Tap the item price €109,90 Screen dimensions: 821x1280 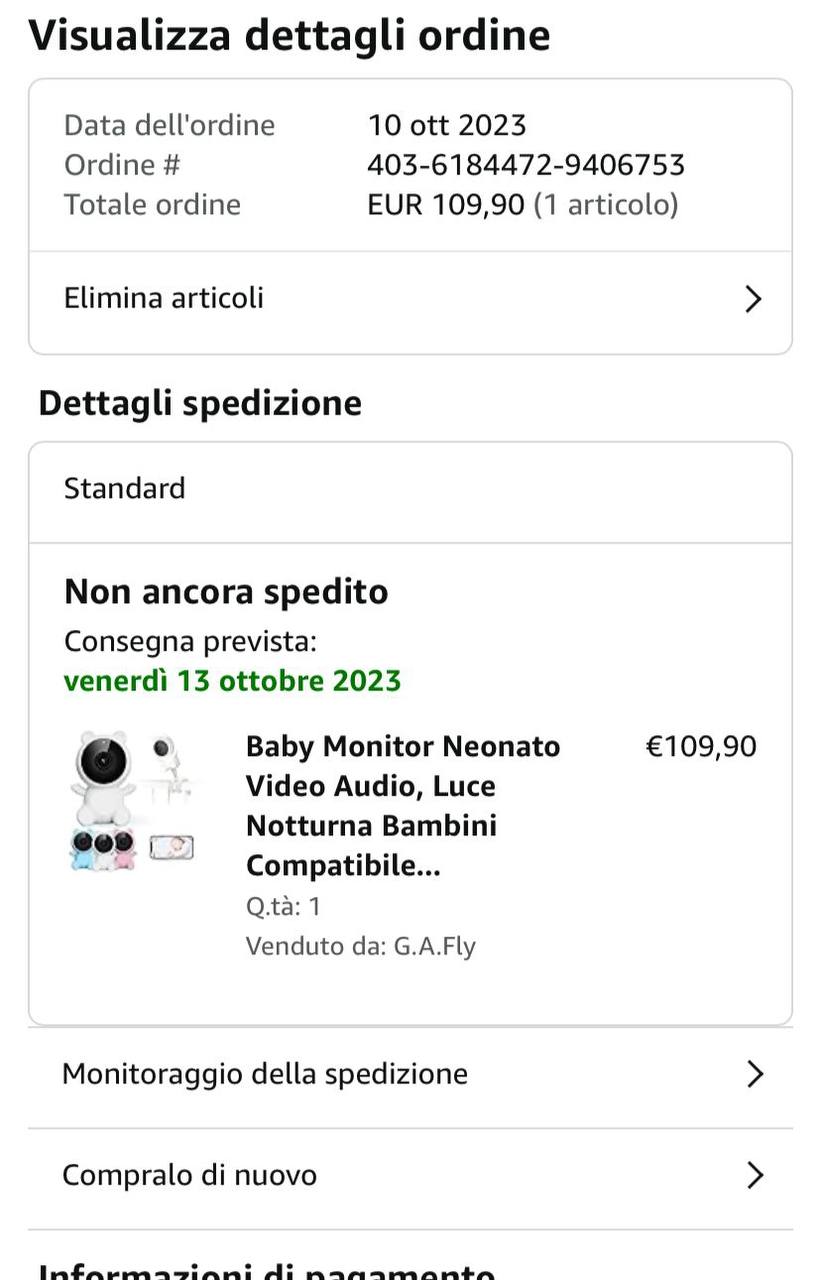702,747
